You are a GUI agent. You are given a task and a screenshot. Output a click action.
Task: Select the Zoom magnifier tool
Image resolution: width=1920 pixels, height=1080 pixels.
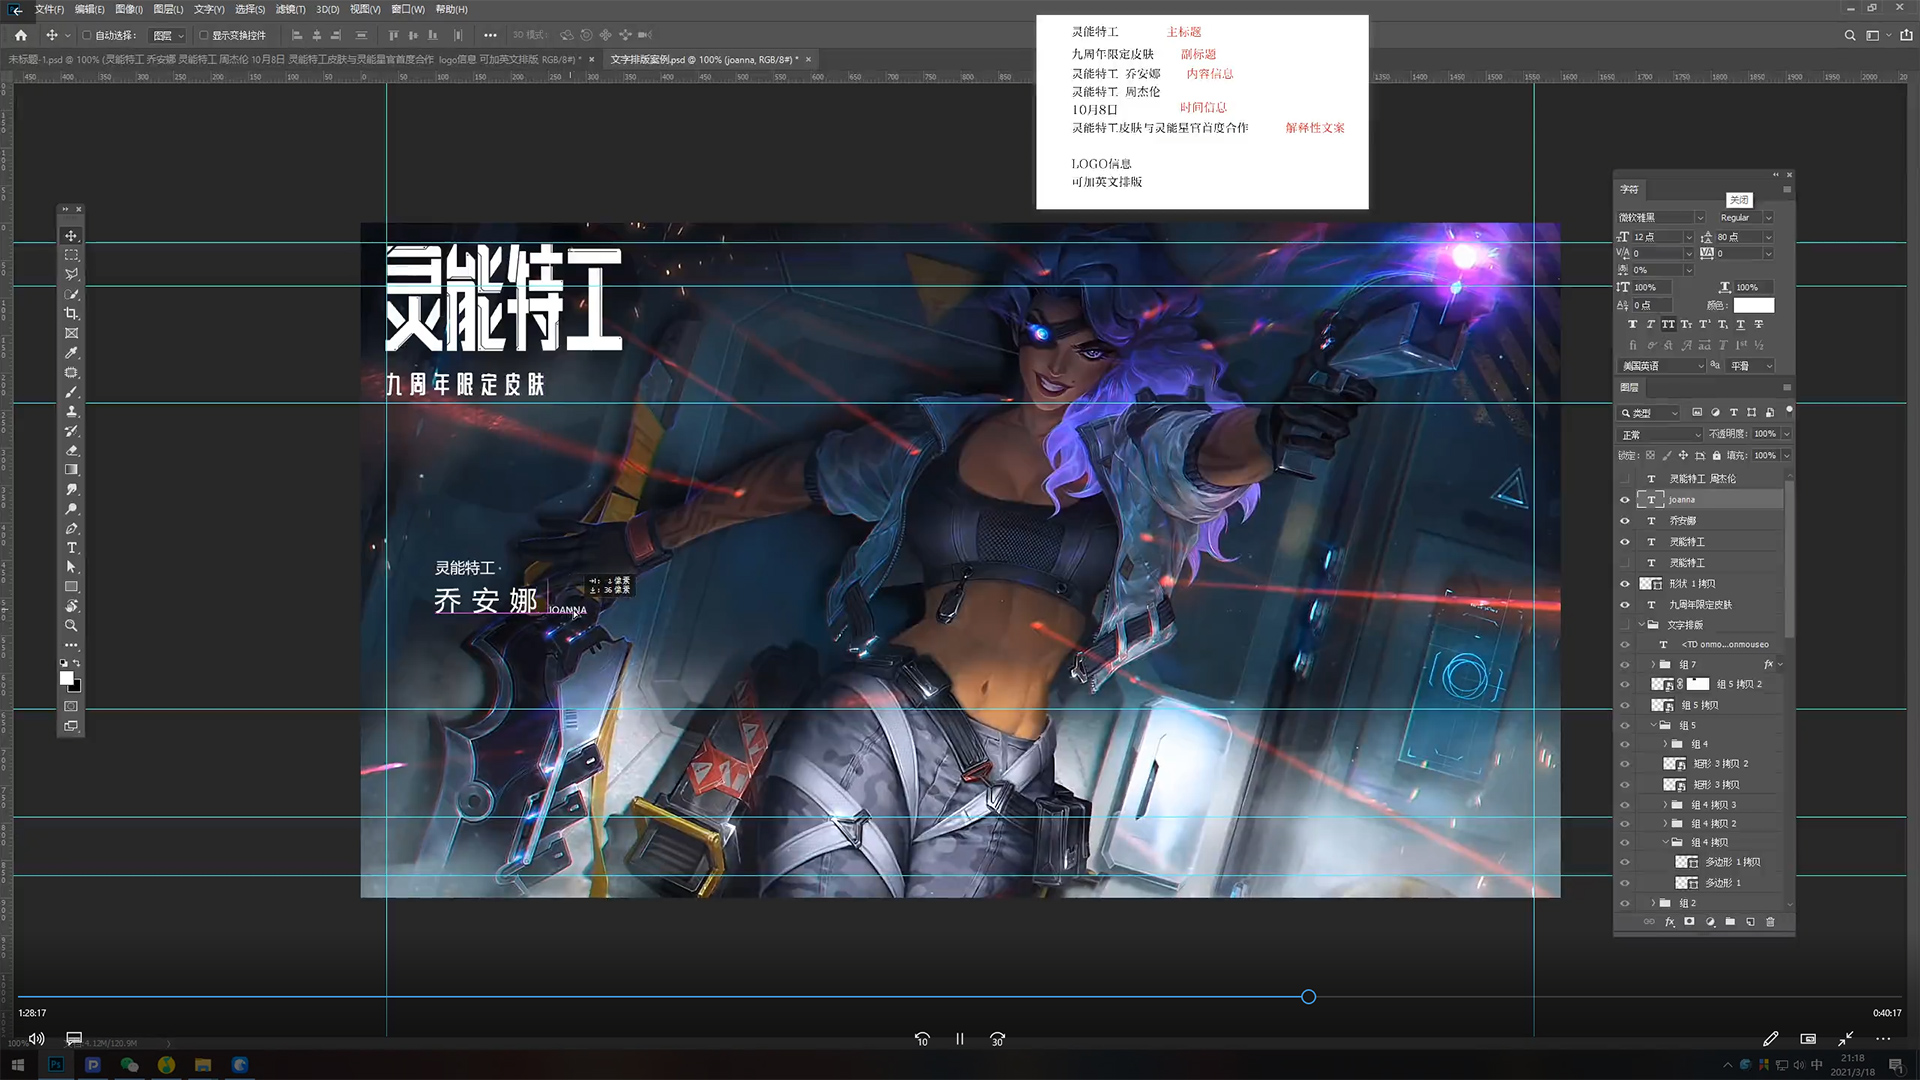[x=71, y=626]
